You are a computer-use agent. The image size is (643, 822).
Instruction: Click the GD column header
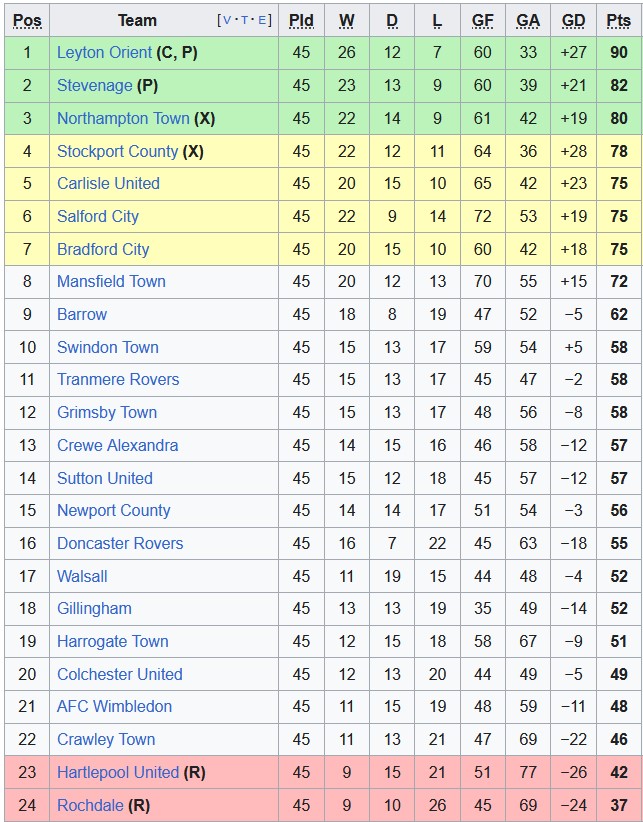click(x=573, y=20)
